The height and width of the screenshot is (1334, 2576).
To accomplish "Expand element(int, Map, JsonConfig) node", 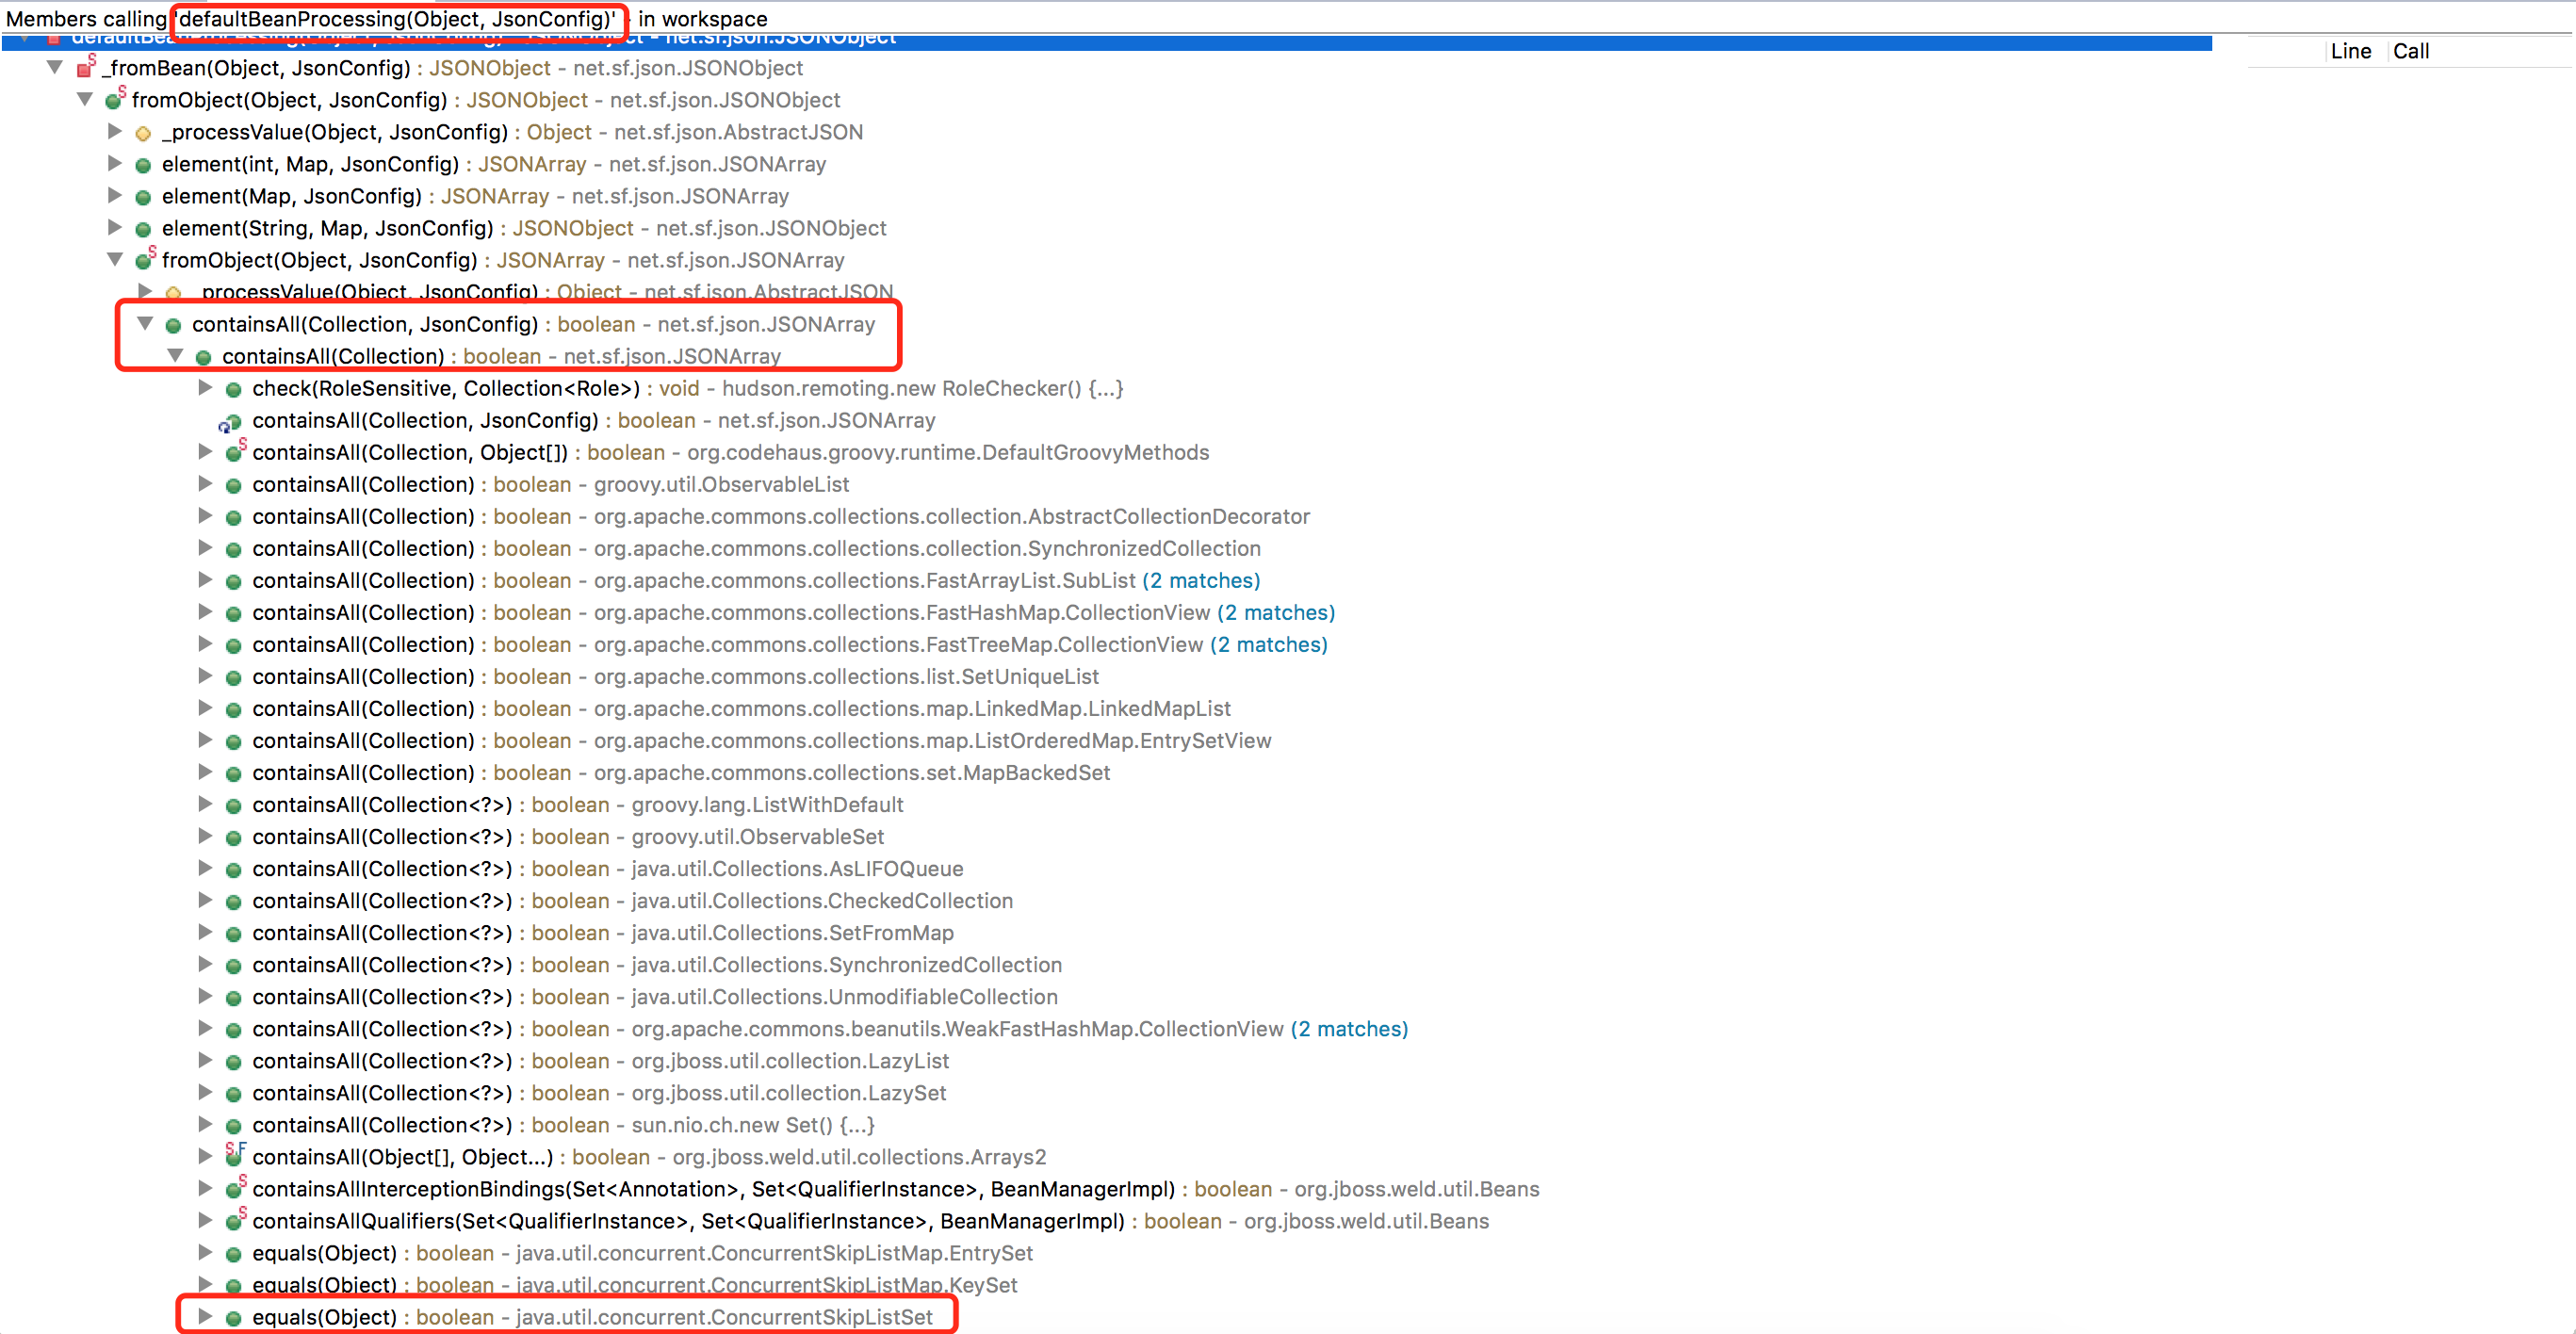I will 115,164.
